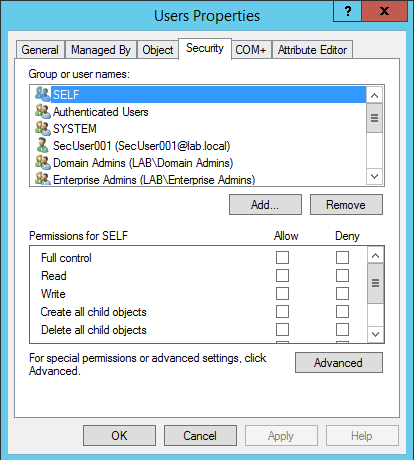Viewport: 414px width, 460px height.
Task: Click the group names scrollbar thumb
Action: click(x=375, y=118)
